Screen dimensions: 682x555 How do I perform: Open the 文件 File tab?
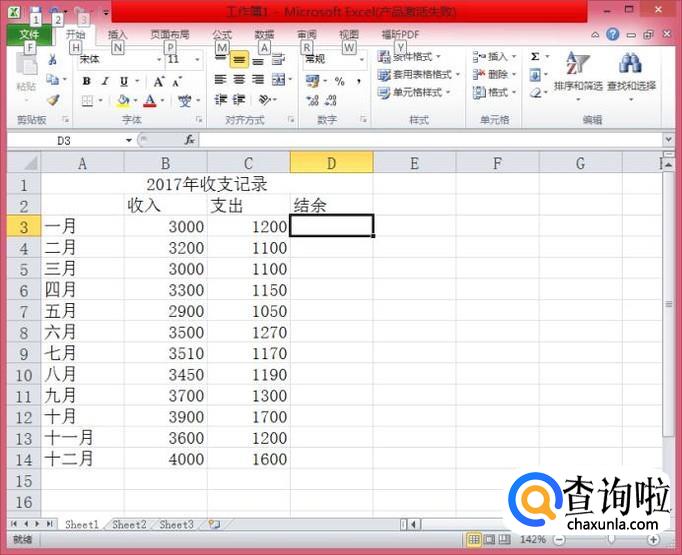coord(29,35)
